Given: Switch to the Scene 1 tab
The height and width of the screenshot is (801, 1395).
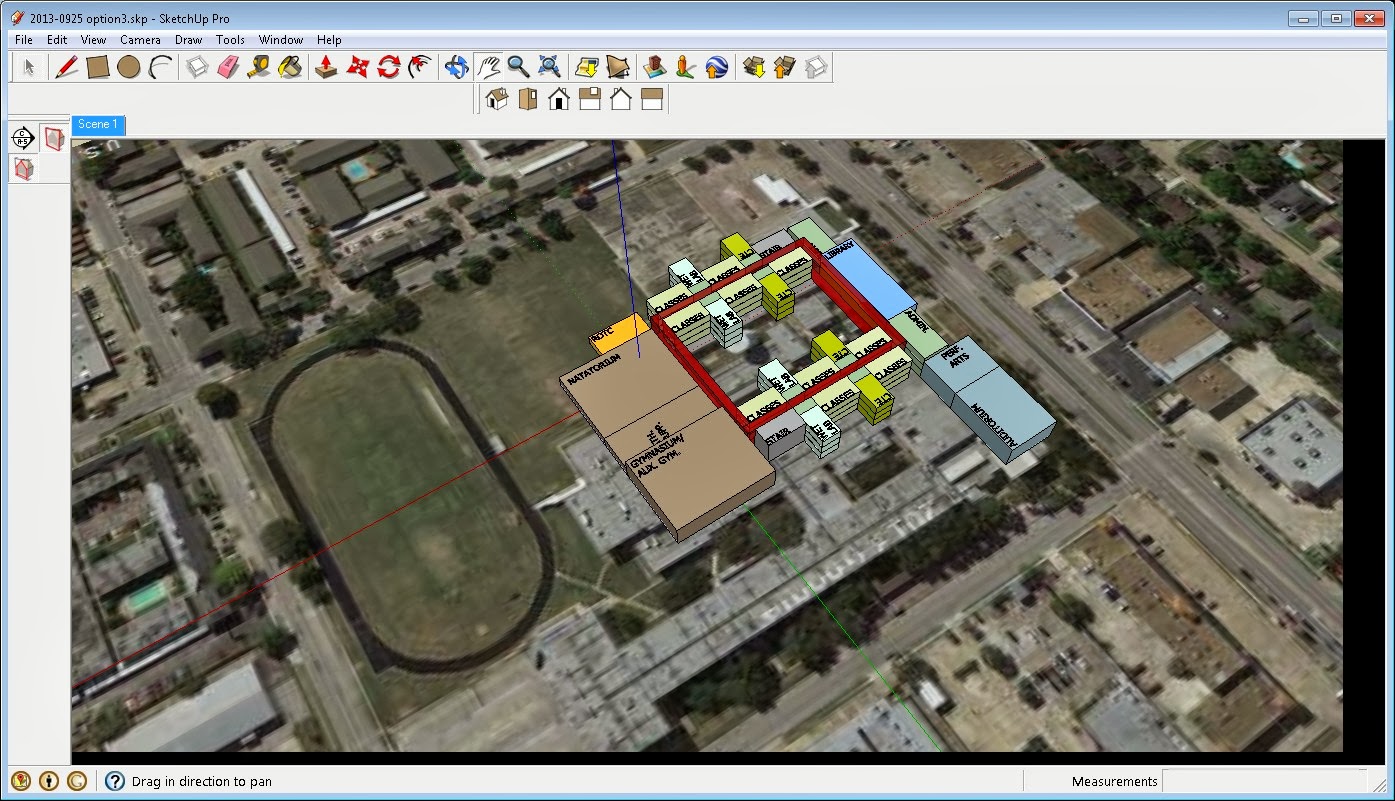Looking at the screenshot, I should click(x=97, y=124).
